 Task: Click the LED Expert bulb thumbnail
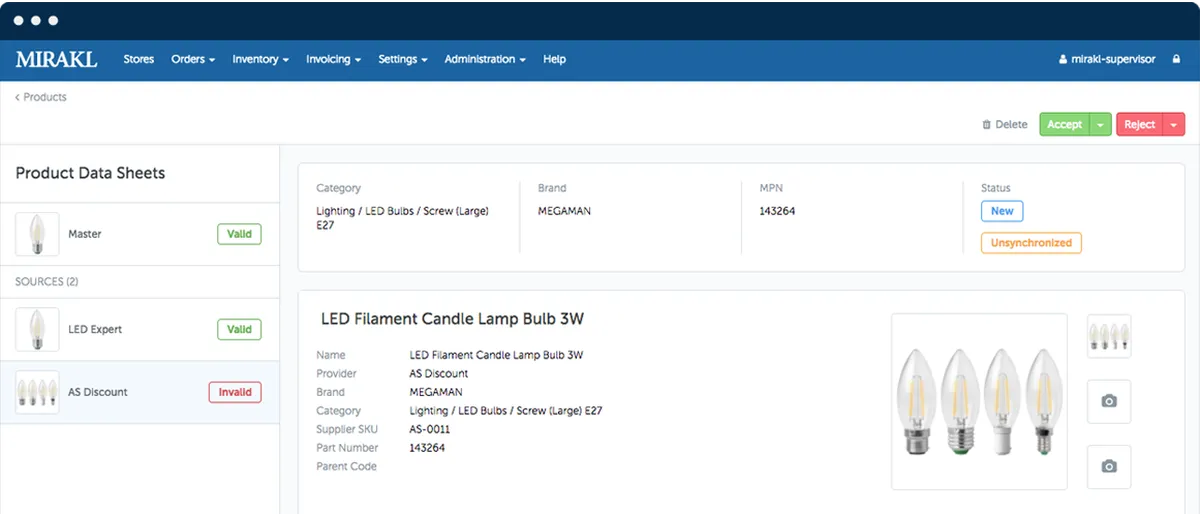38,329
